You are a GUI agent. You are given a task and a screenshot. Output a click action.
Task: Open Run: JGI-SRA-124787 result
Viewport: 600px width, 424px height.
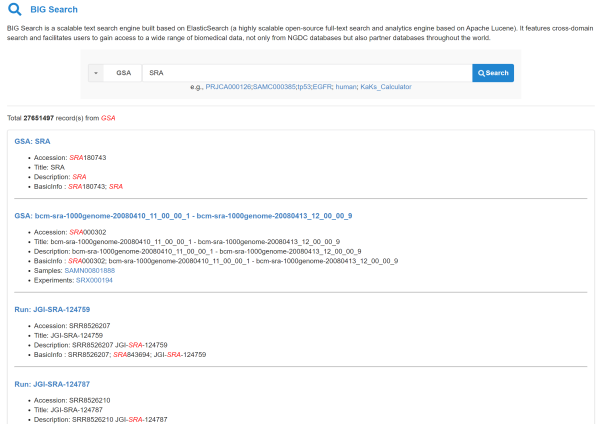[x=52, y=383]
